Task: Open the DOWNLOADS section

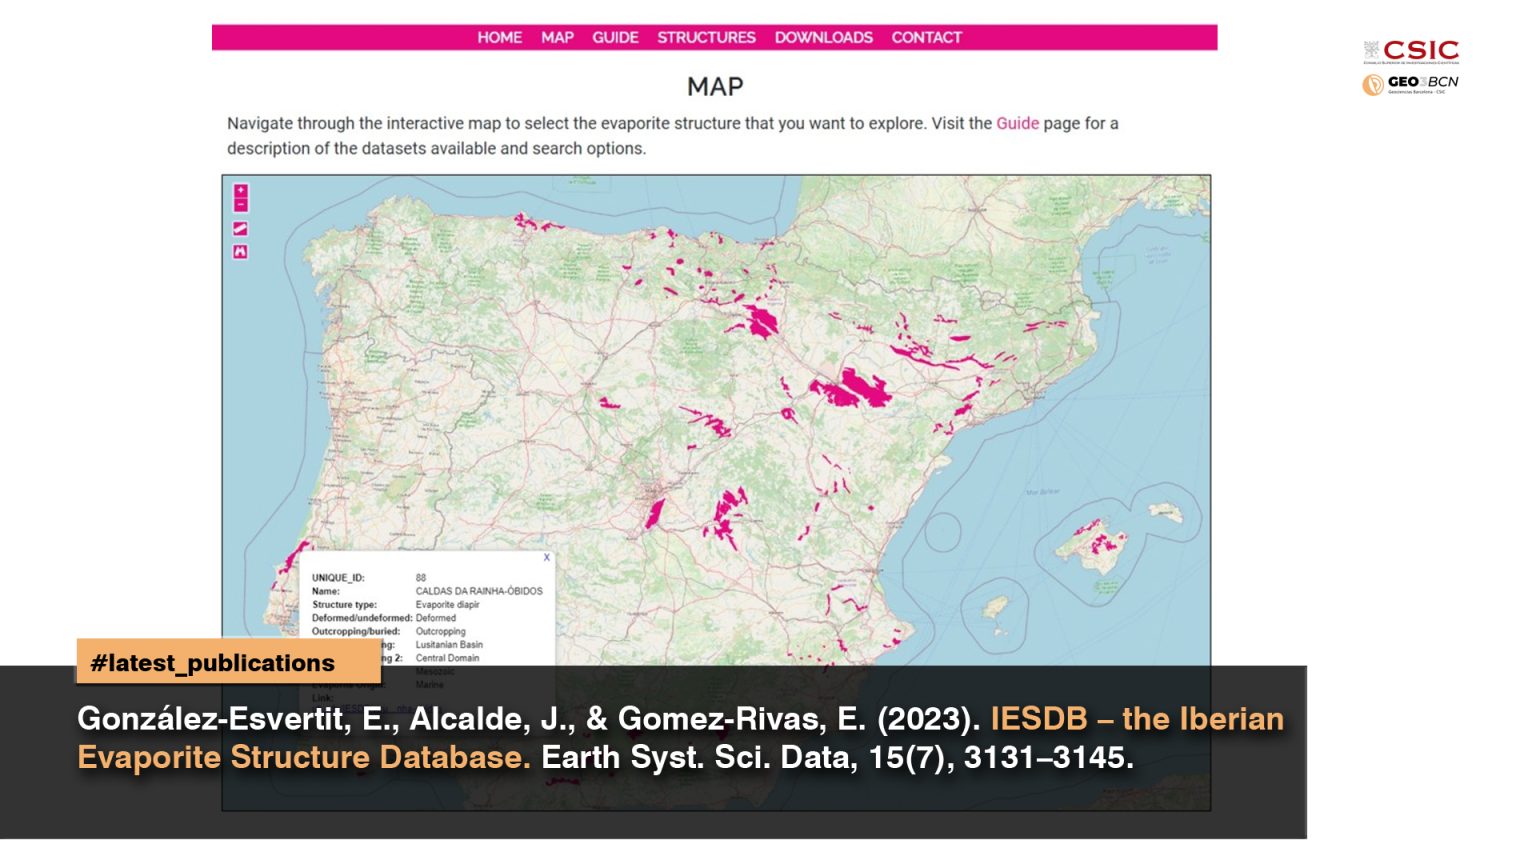Action: [823, 37]
